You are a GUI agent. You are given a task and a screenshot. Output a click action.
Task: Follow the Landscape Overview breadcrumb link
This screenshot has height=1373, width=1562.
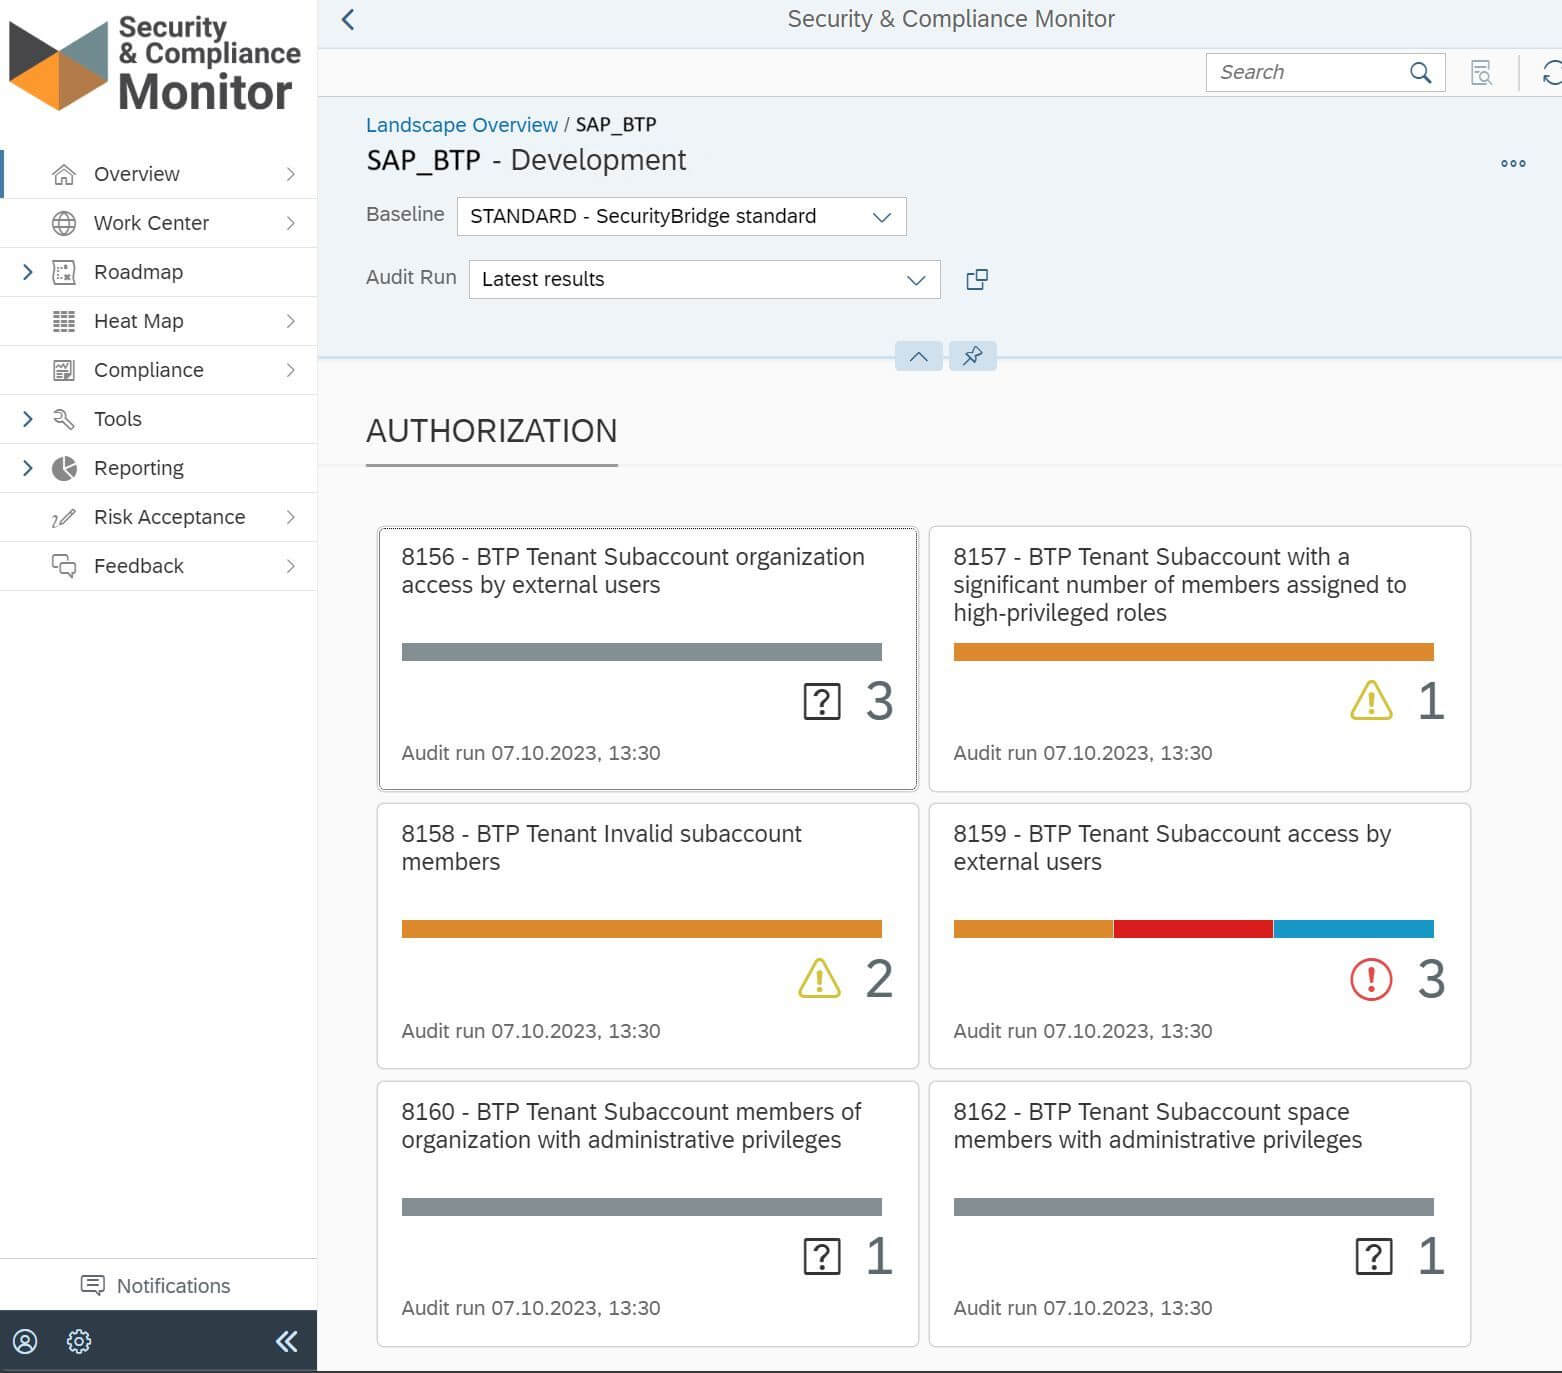(462, 124)
